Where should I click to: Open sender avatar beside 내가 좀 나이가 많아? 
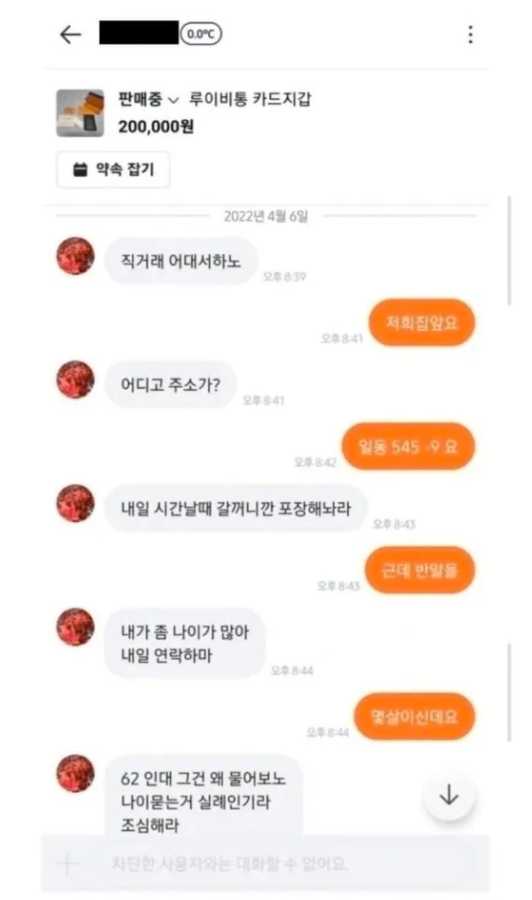tap(75, 627)
